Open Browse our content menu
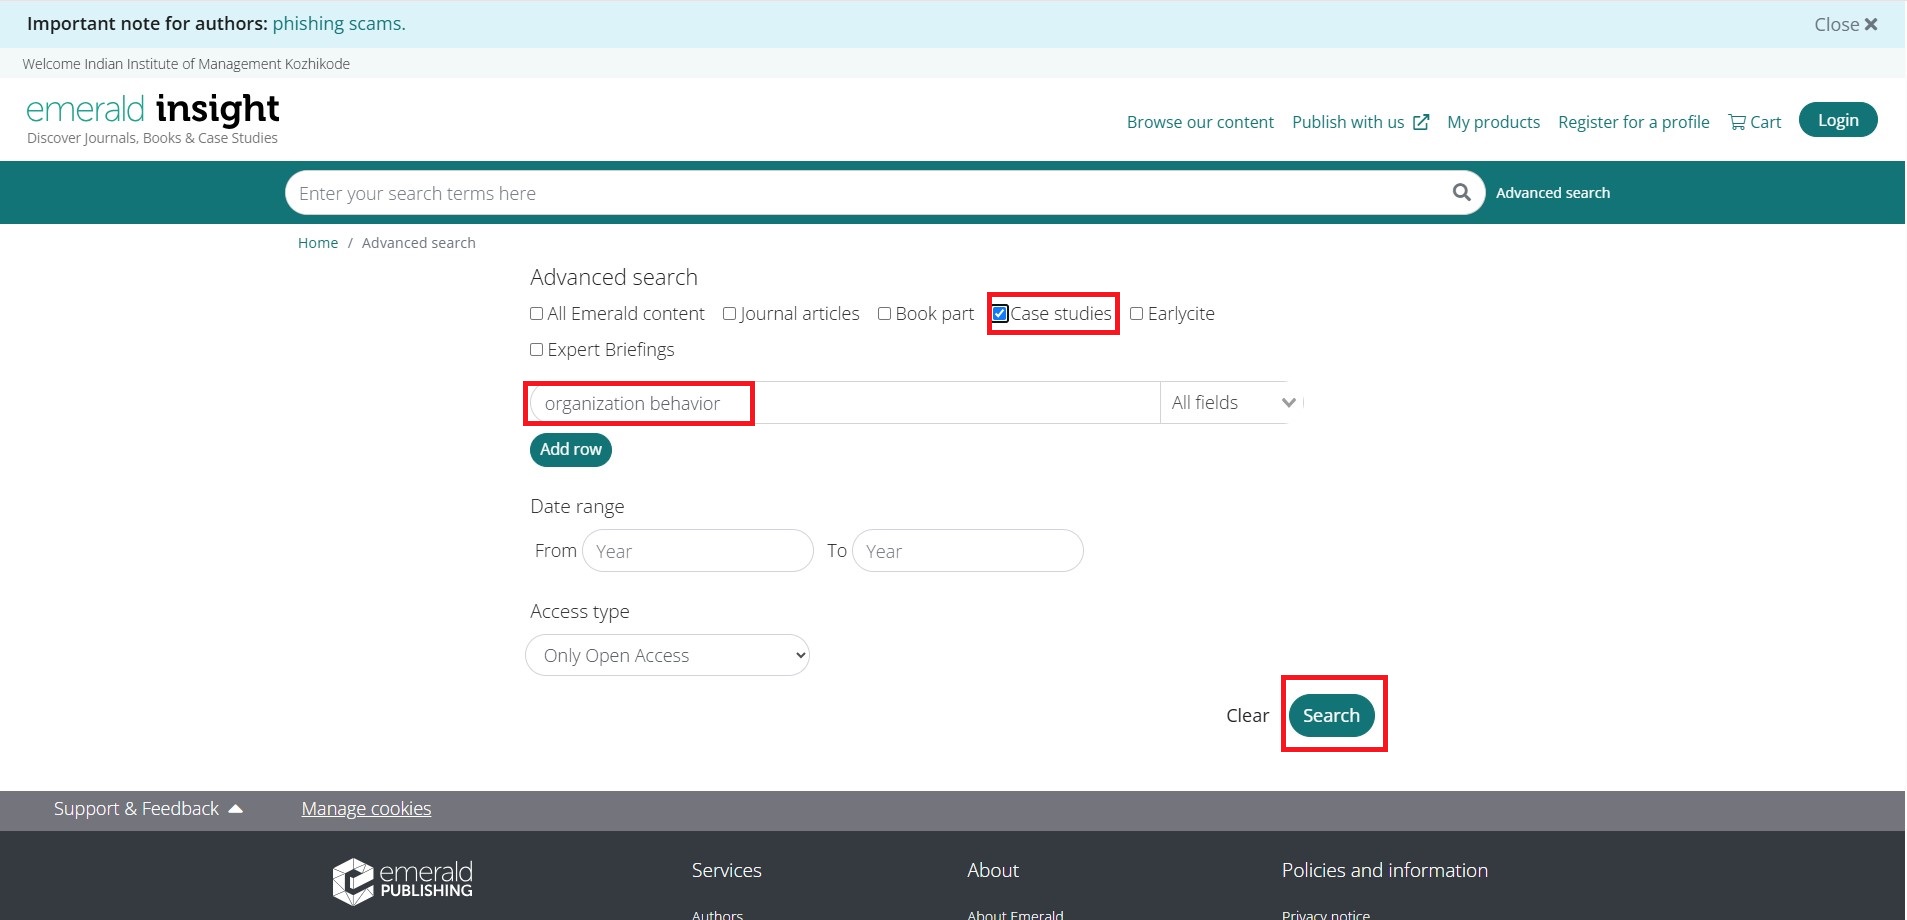This screenshot has height=920, width=1907. point(1199,122)
